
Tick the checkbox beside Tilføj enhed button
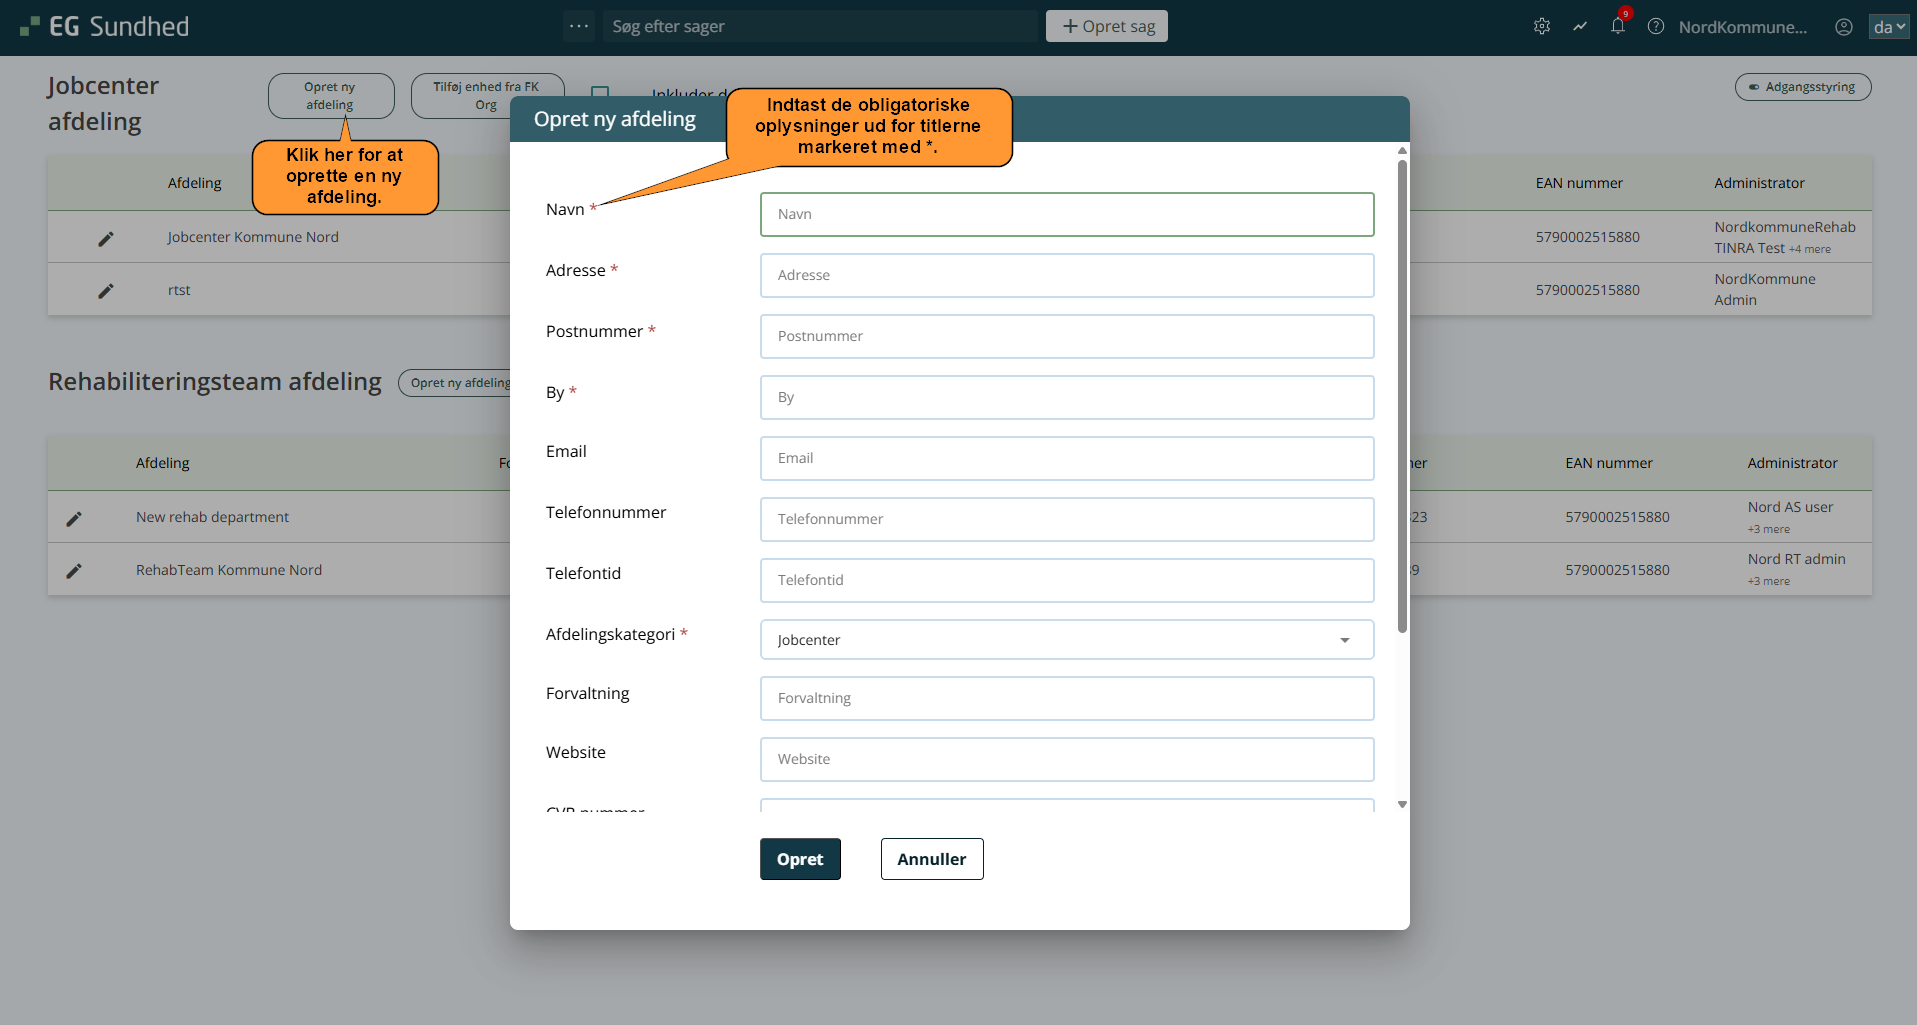tap(600, 92)
